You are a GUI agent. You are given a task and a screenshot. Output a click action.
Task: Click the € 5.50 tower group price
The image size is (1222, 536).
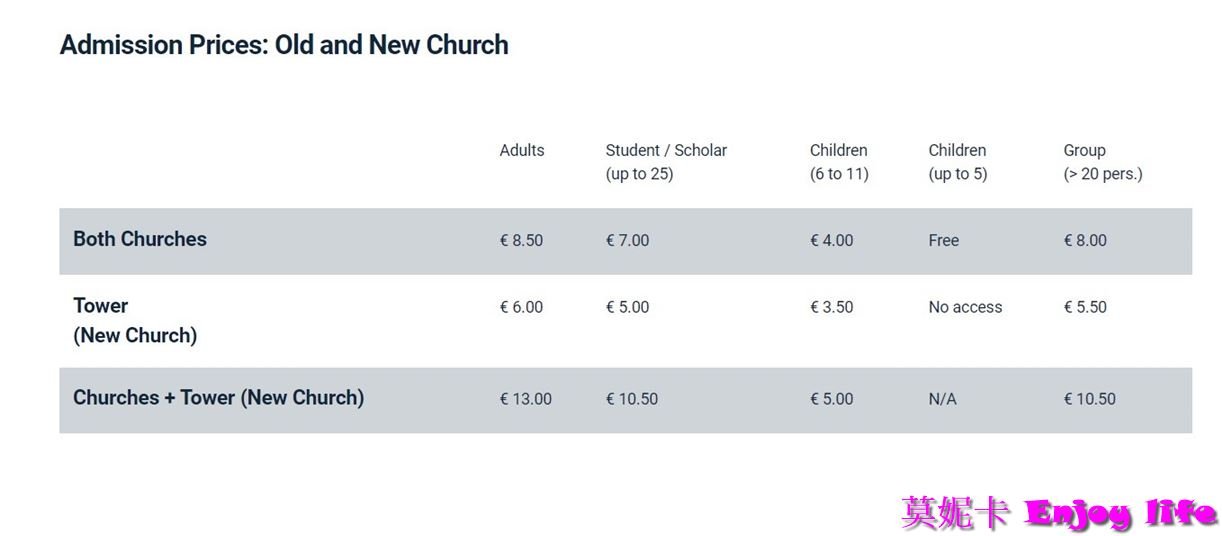point(1085,307)
